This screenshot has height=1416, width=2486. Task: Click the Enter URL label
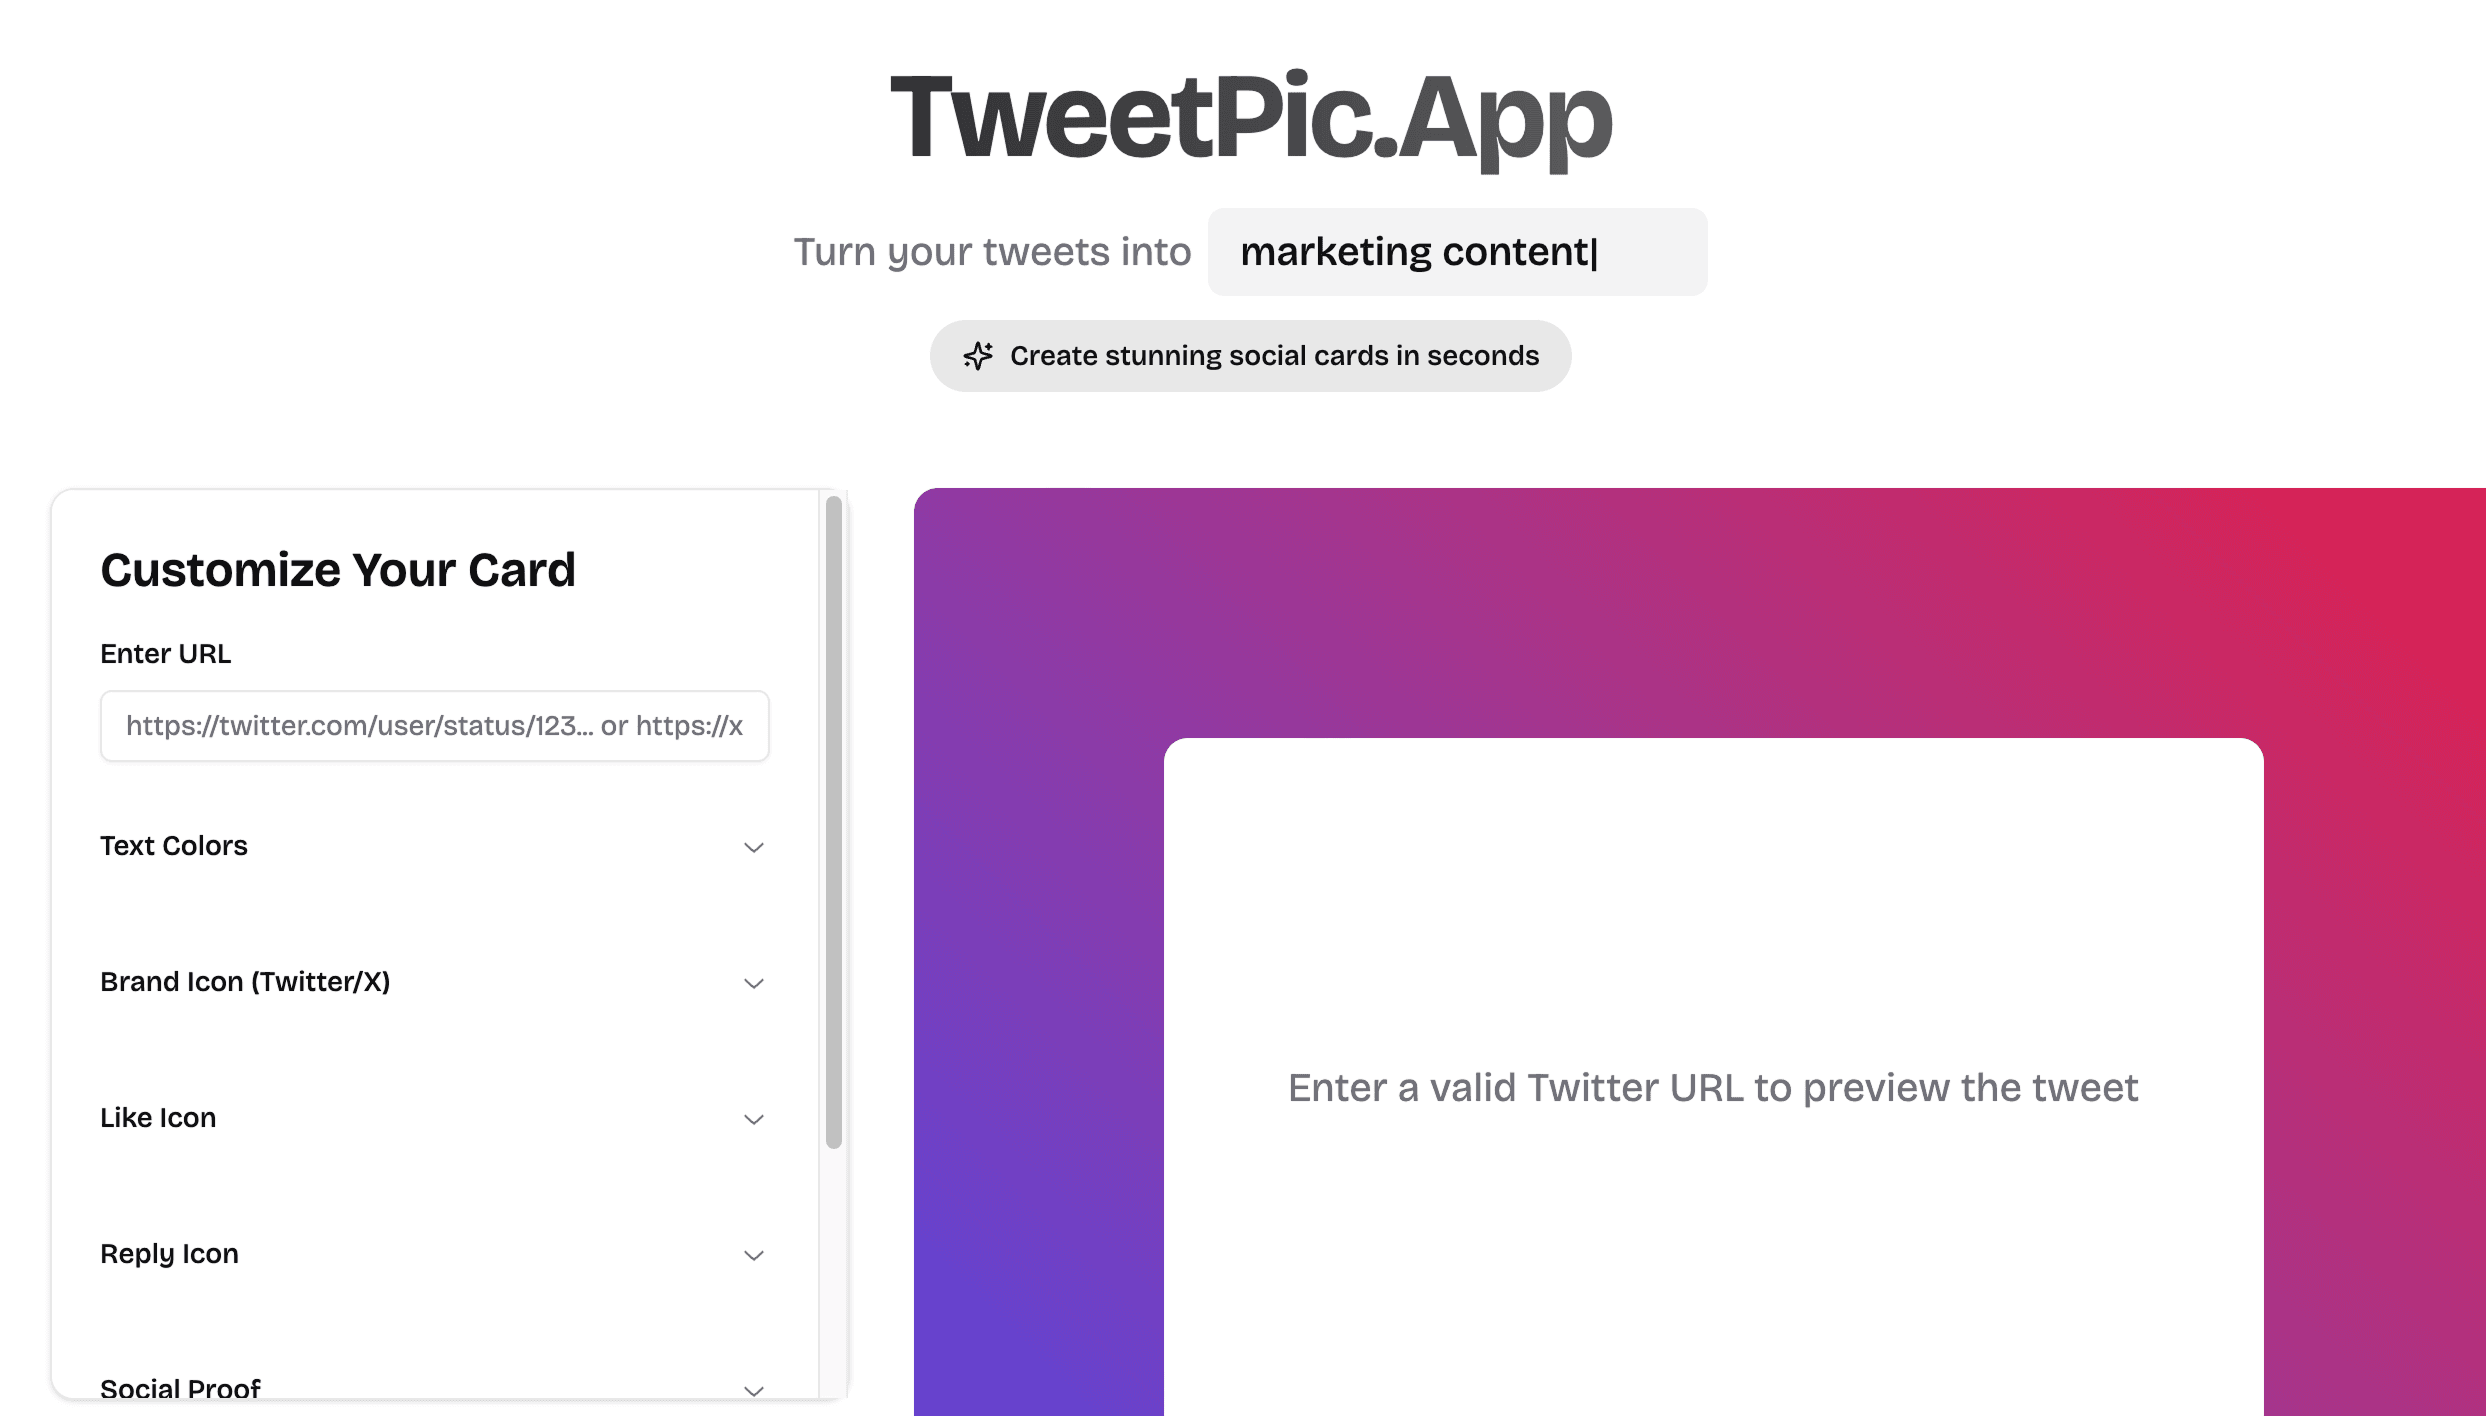click(165, 654)
